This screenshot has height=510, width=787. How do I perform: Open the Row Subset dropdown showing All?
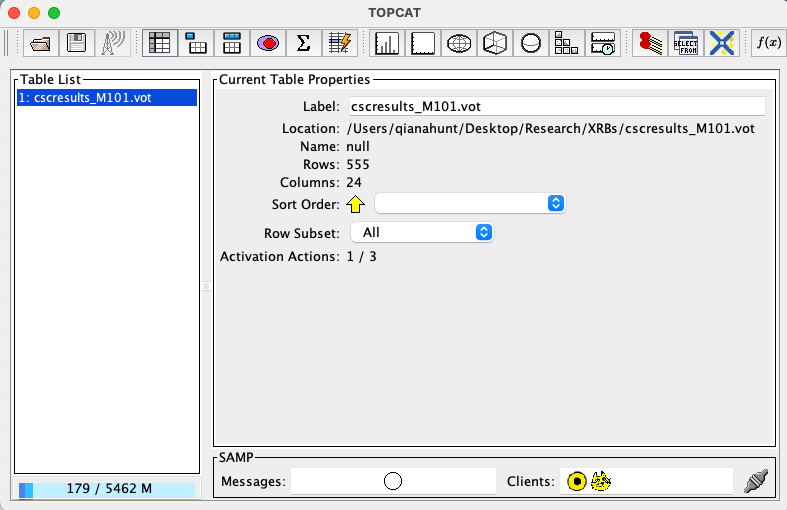(422, 232)
